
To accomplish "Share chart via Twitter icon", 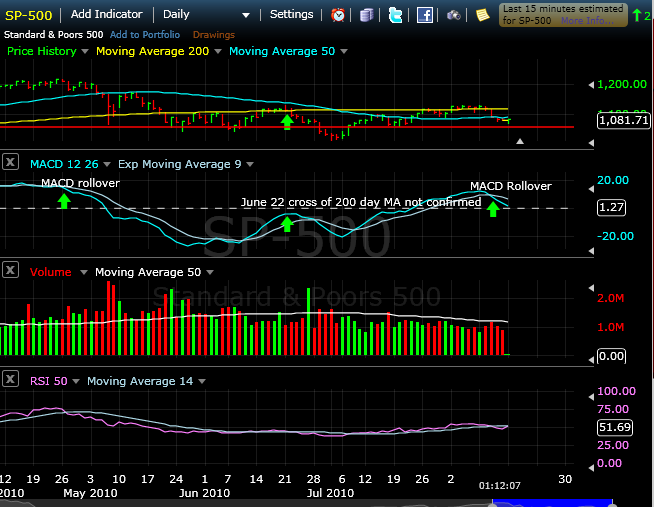I will pyautogui.click(x=396, y=15).
